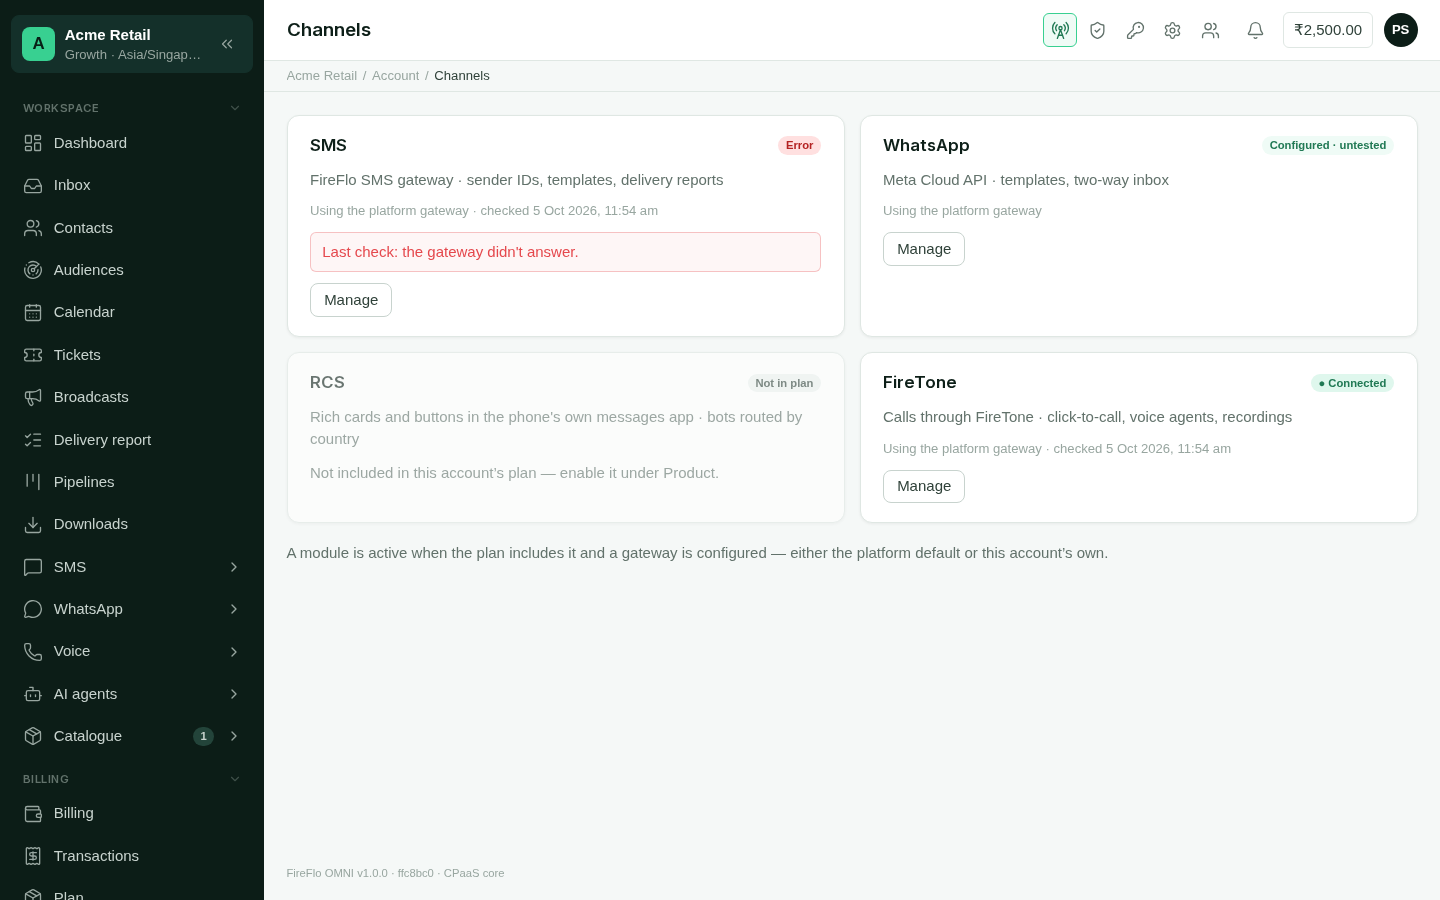Click the FireTone Connected badge
Image resolution: width=1440 pixels, height=900 pixels.
click(x=1352, y=383)
